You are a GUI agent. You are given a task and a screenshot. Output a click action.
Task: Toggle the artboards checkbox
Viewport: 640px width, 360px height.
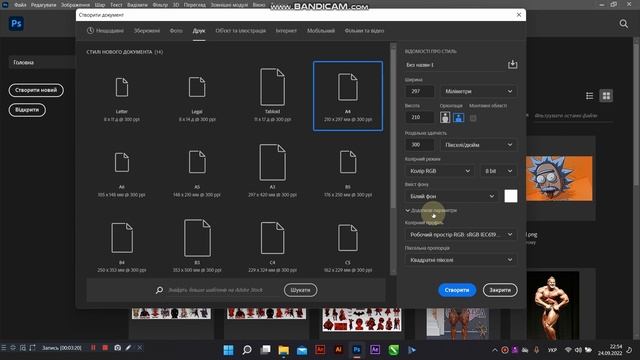tap(473, 118)
